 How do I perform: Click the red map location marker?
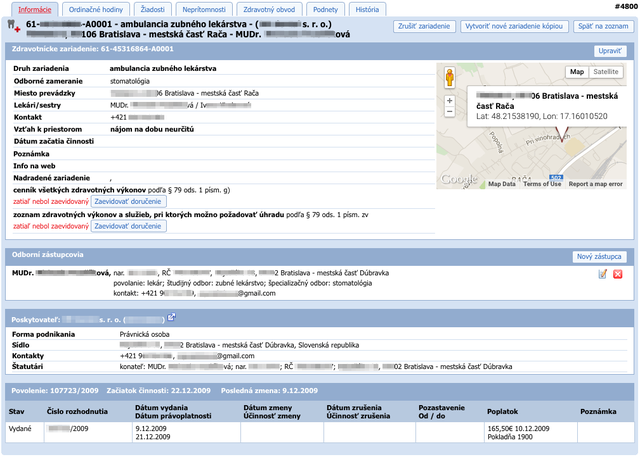[562, 134]
